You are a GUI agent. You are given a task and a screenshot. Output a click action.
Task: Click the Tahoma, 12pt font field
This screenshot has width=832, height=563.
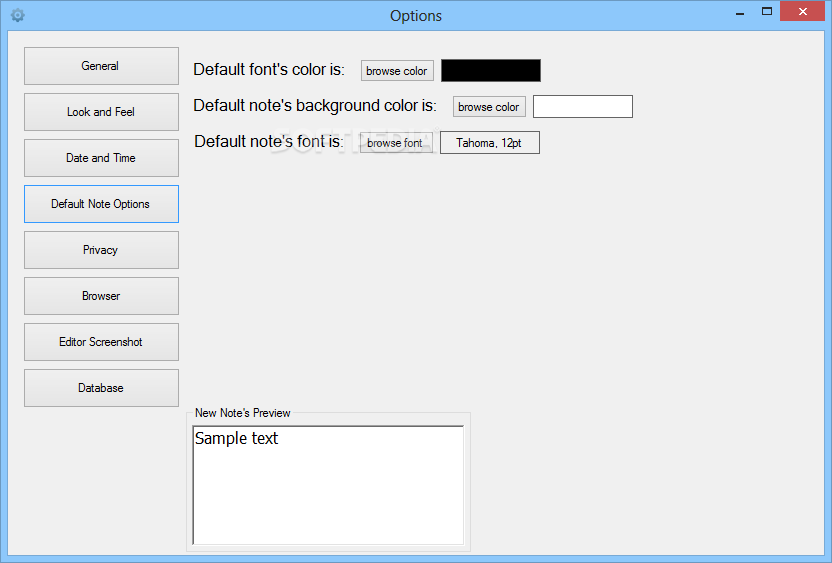(490, 143)
